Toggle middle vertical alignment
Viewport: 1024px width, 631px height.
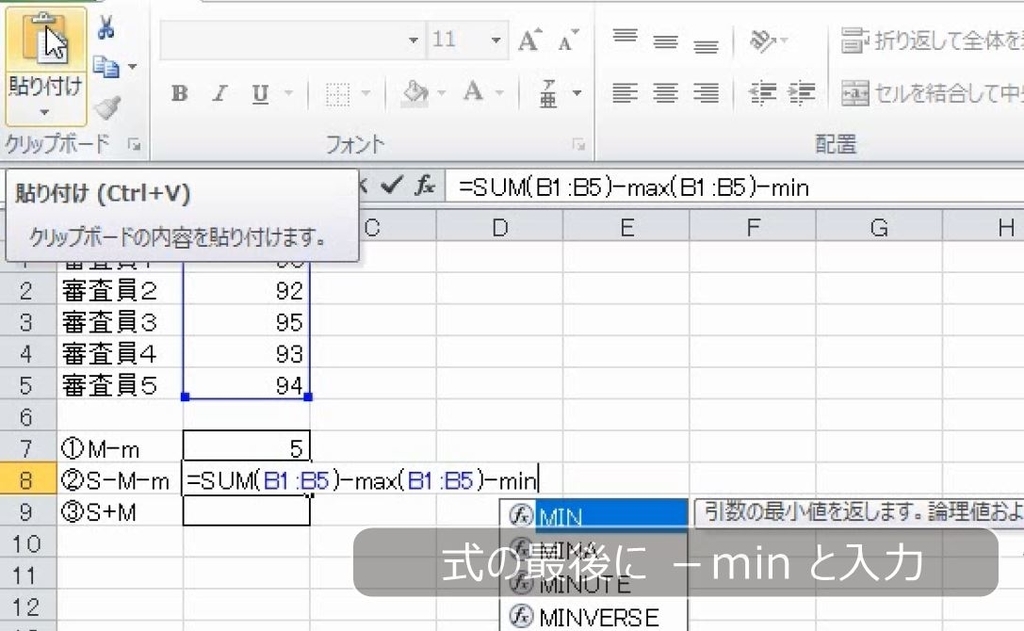tap(665, 40)
